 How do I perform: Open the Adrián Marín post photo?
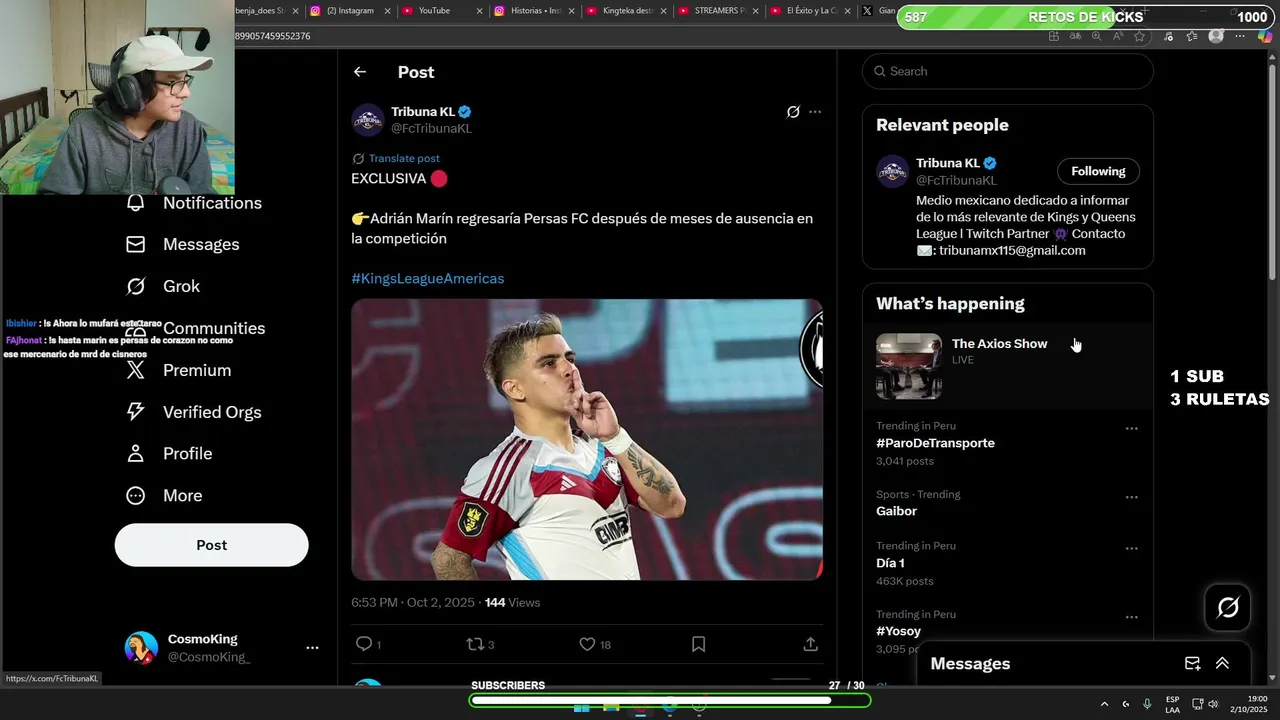click(587, 440)
